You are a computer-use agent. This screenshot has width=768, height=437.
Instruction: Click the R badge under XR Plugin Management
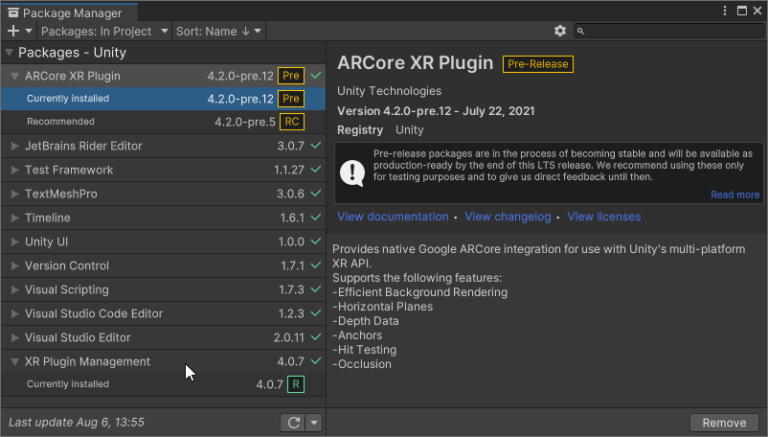point(295,384)
